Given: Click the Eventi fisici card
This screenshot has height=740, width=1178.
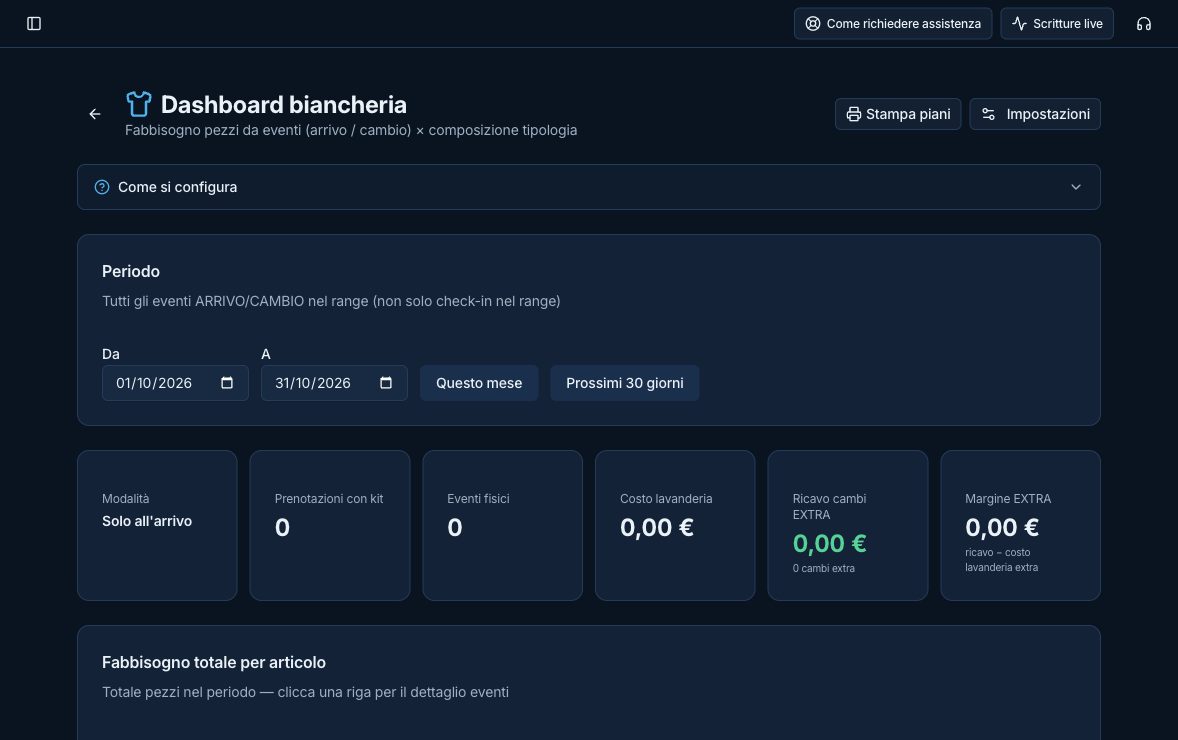Looking at the screenshot, I should 503,525.
